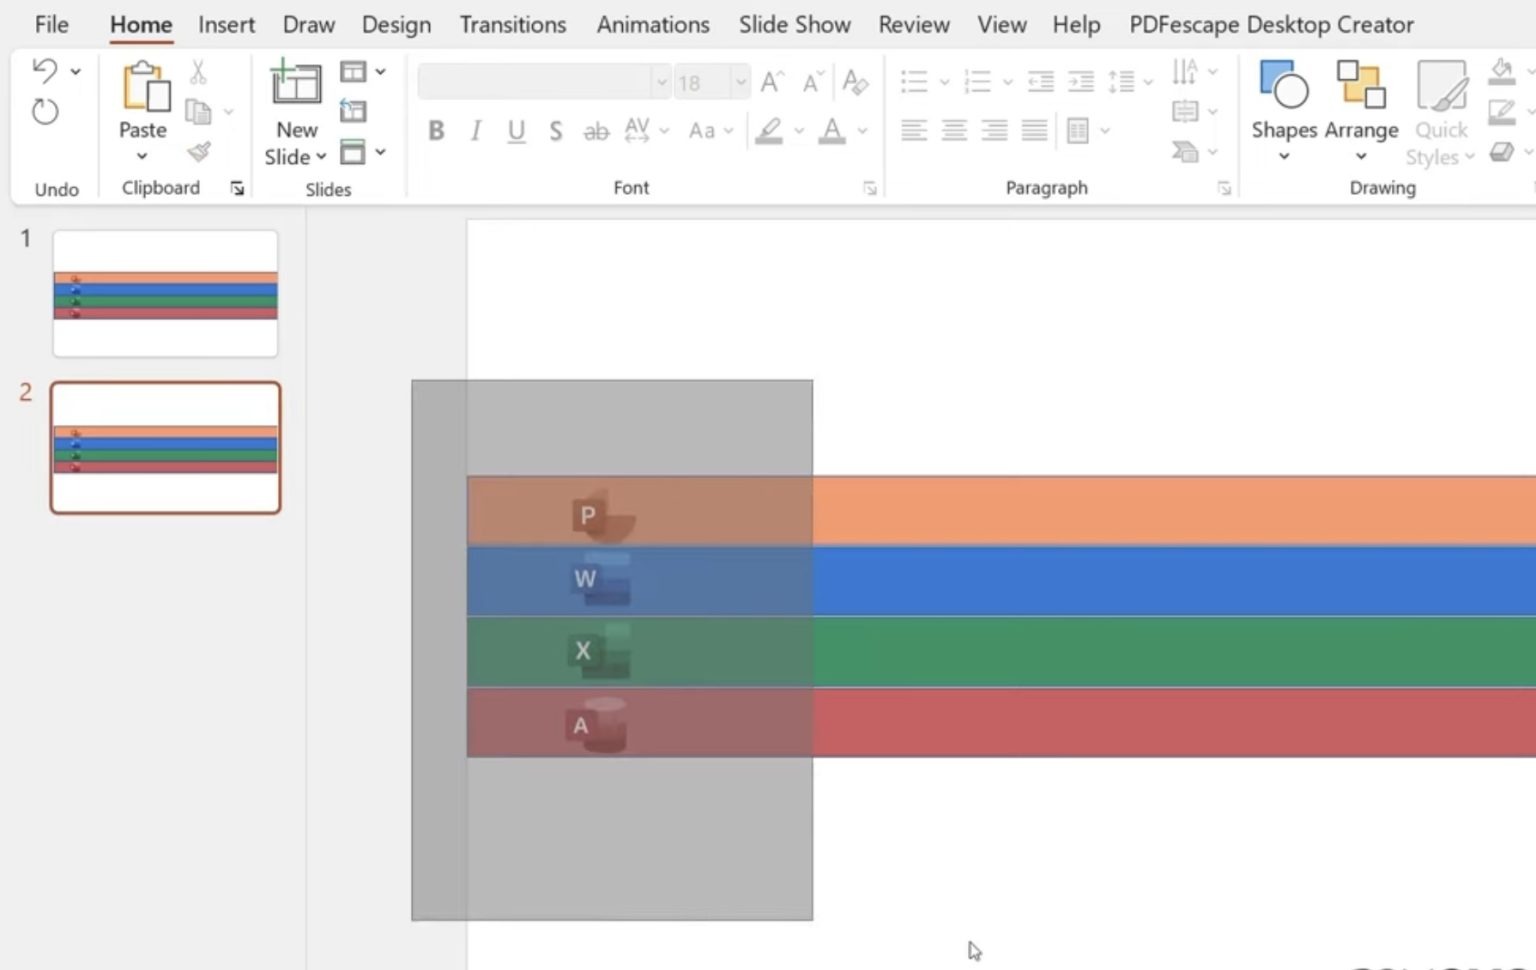Open the Slide Show ribbon tab
Screen dimensions: 1536x970
[x=794, y=24]
